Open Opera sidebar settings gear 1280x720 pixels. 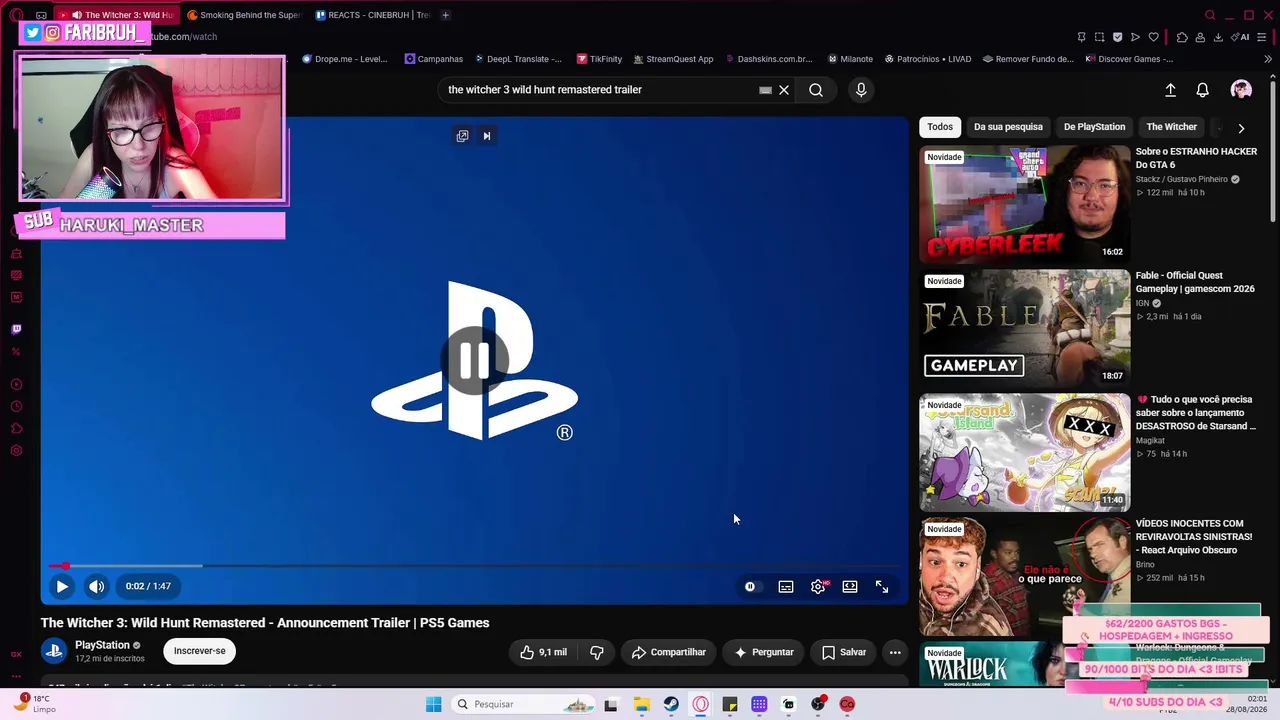point(16,450)
